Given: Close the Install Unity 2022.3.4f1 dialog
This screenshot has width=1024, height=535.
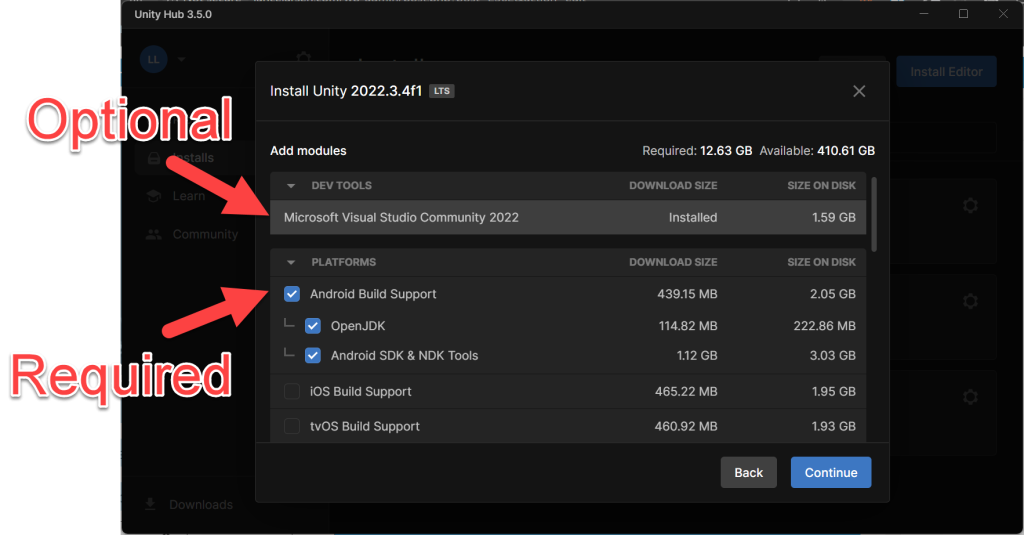Looking at the screenshot, I should coord(859,91).
